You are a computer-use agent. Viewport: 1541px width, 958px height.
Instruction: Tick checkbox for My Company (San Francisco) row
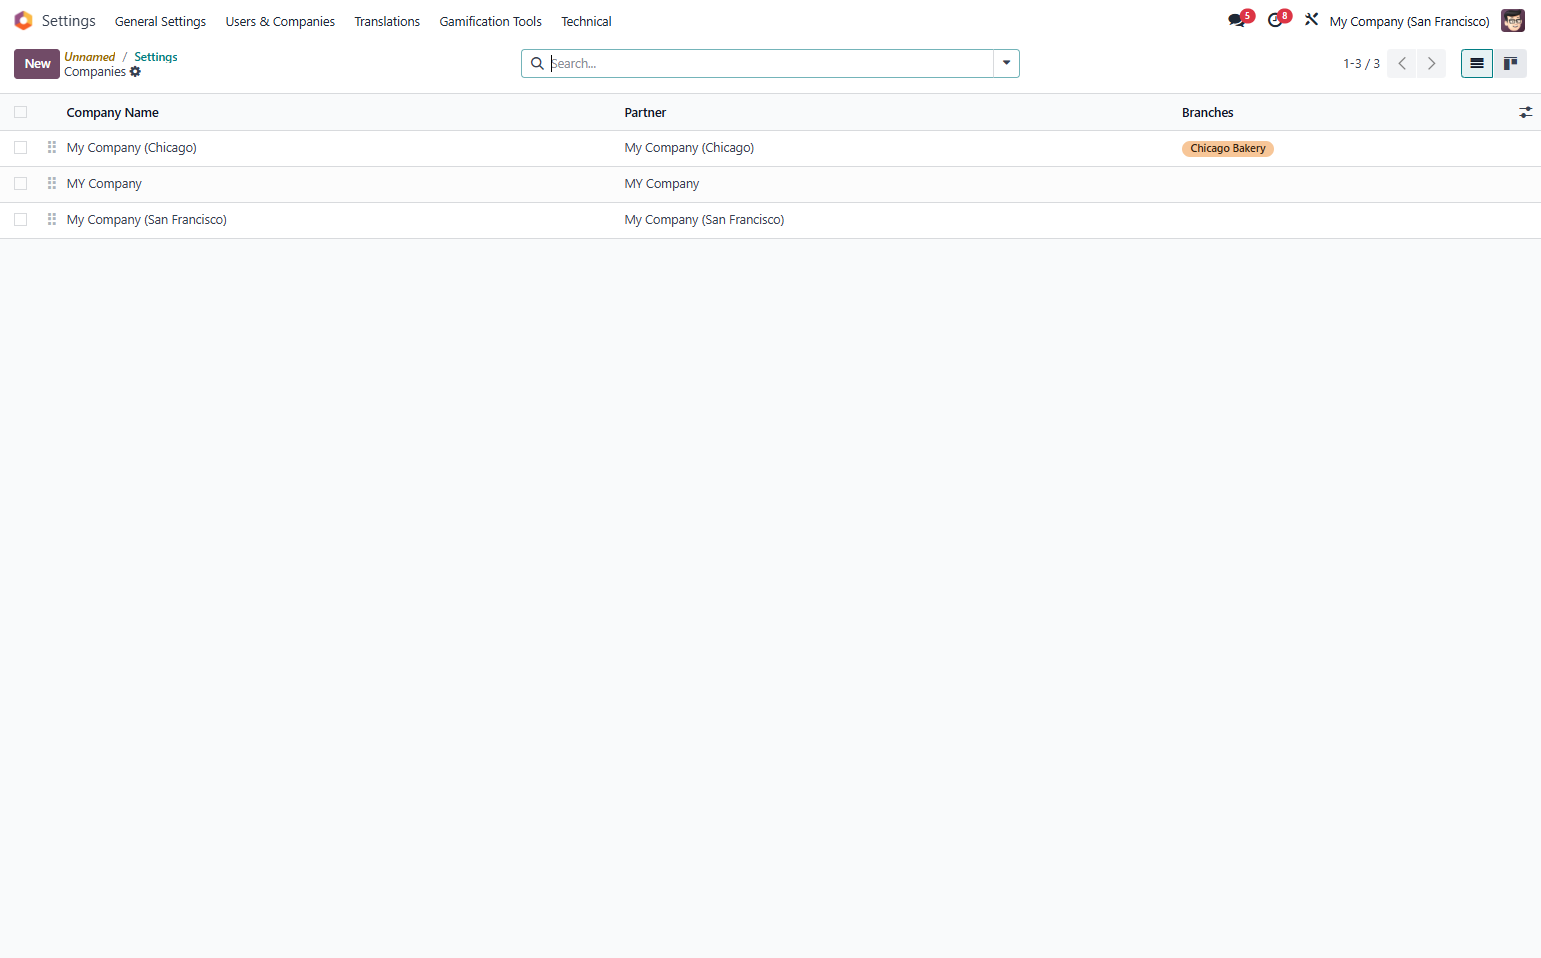coord(21,220)
